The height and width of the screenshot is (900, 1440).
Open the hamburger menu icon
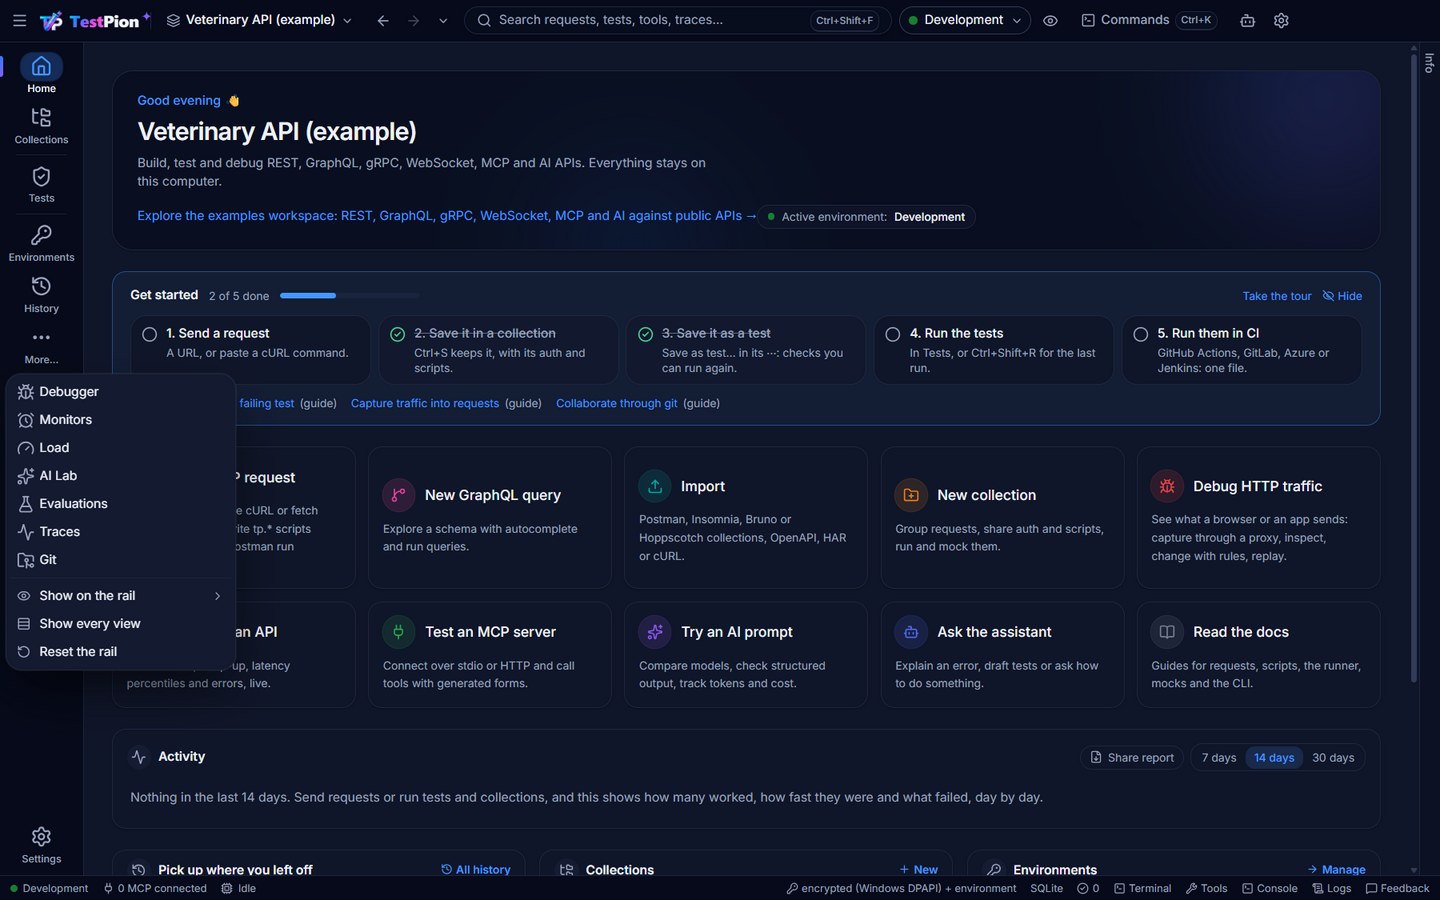(19, 20)
